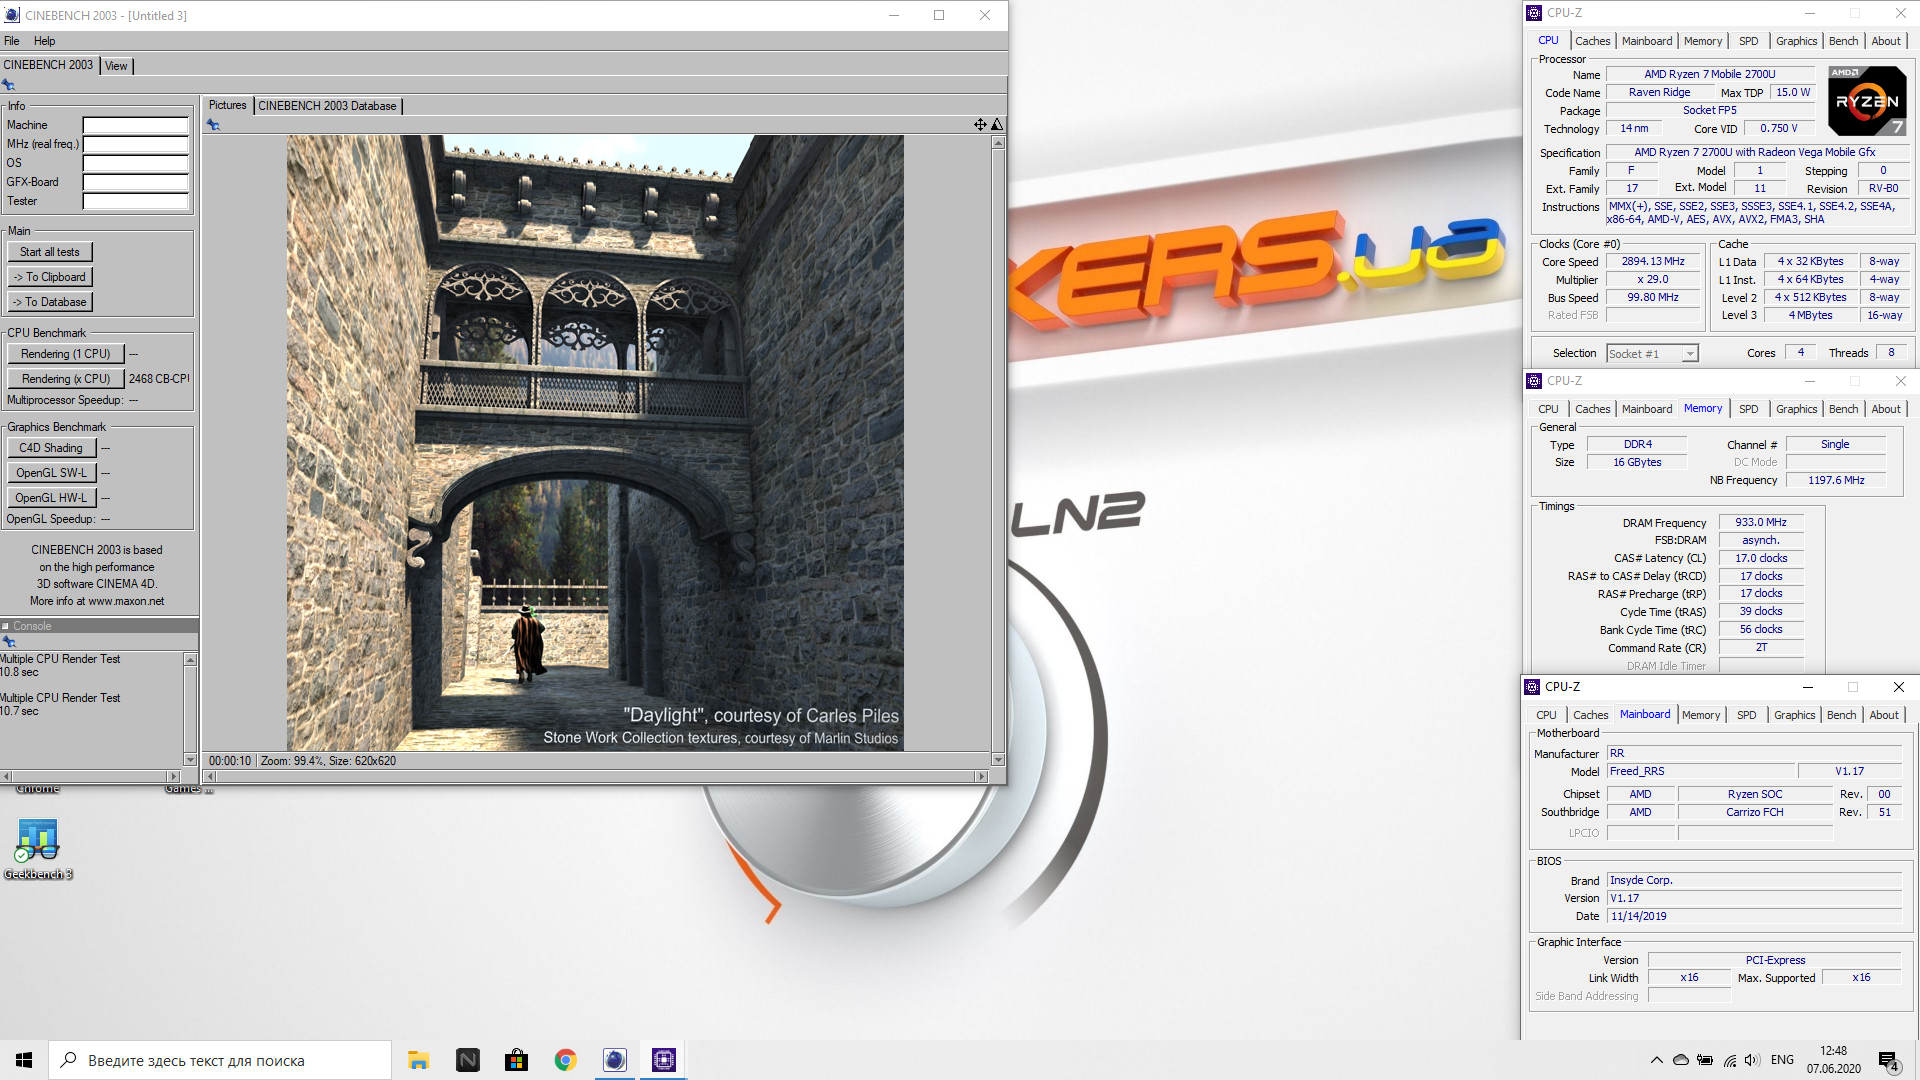Click the move/pan crosshair icon above the picture
The height and width of the screenshot is (1080, 1920).
[980, 124]
